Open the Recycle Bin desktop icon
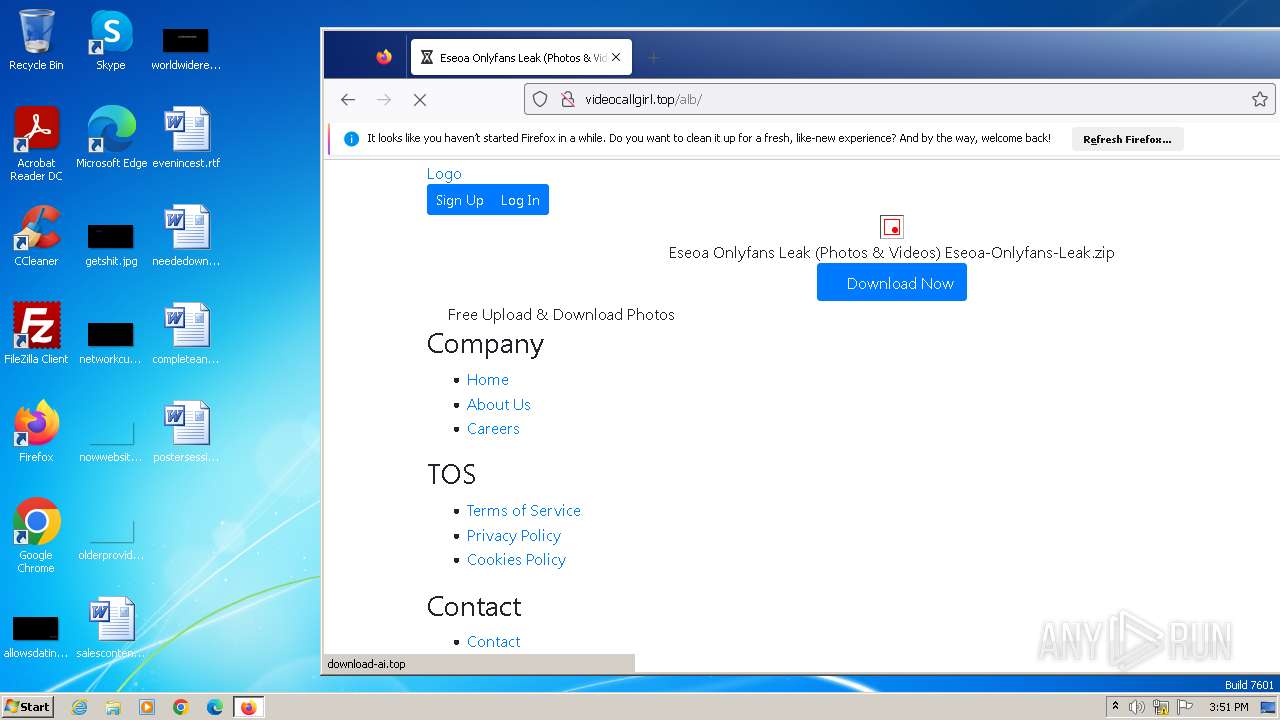Image resolution: width=1280 pixels, height=720 pixels. 36,40
